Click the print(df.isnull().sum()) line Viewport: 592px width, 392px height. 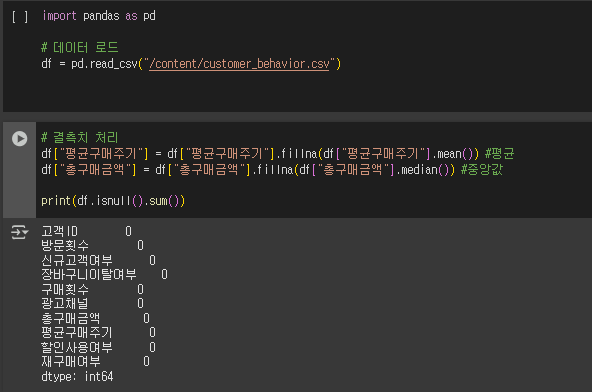click(113, 201)
